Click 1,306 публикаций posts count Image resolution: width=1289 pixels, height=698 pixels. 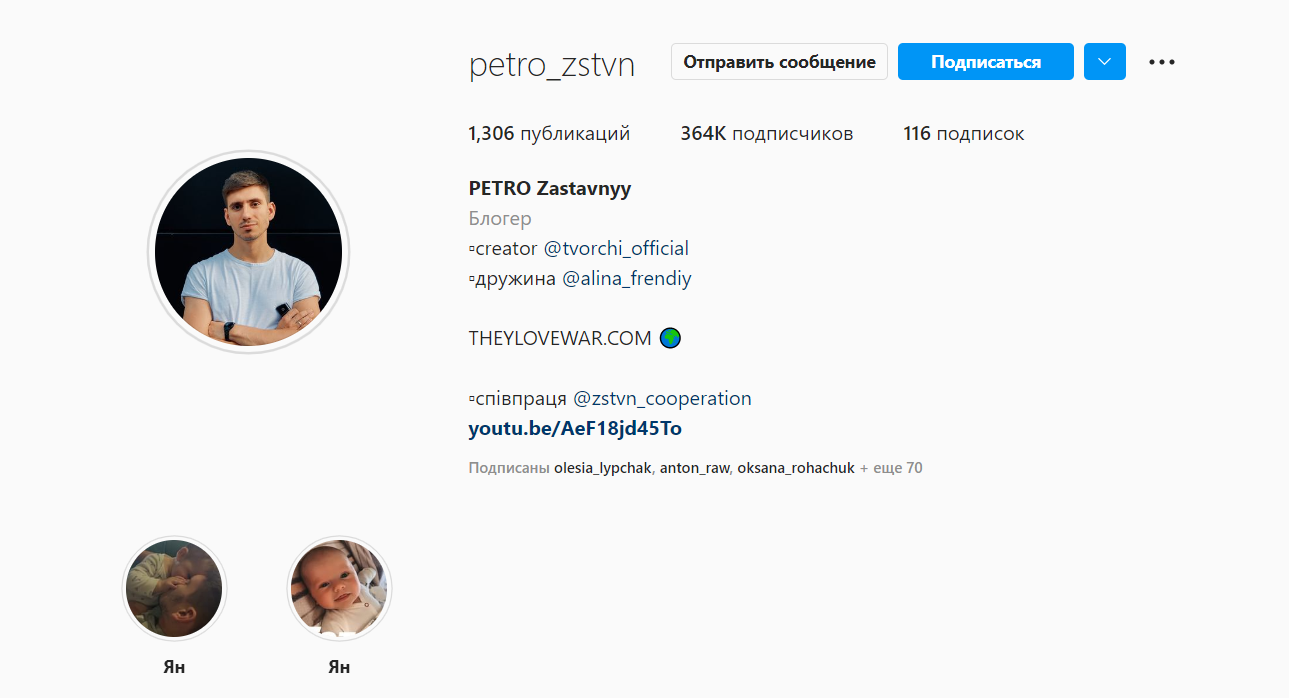coord(549,133)
